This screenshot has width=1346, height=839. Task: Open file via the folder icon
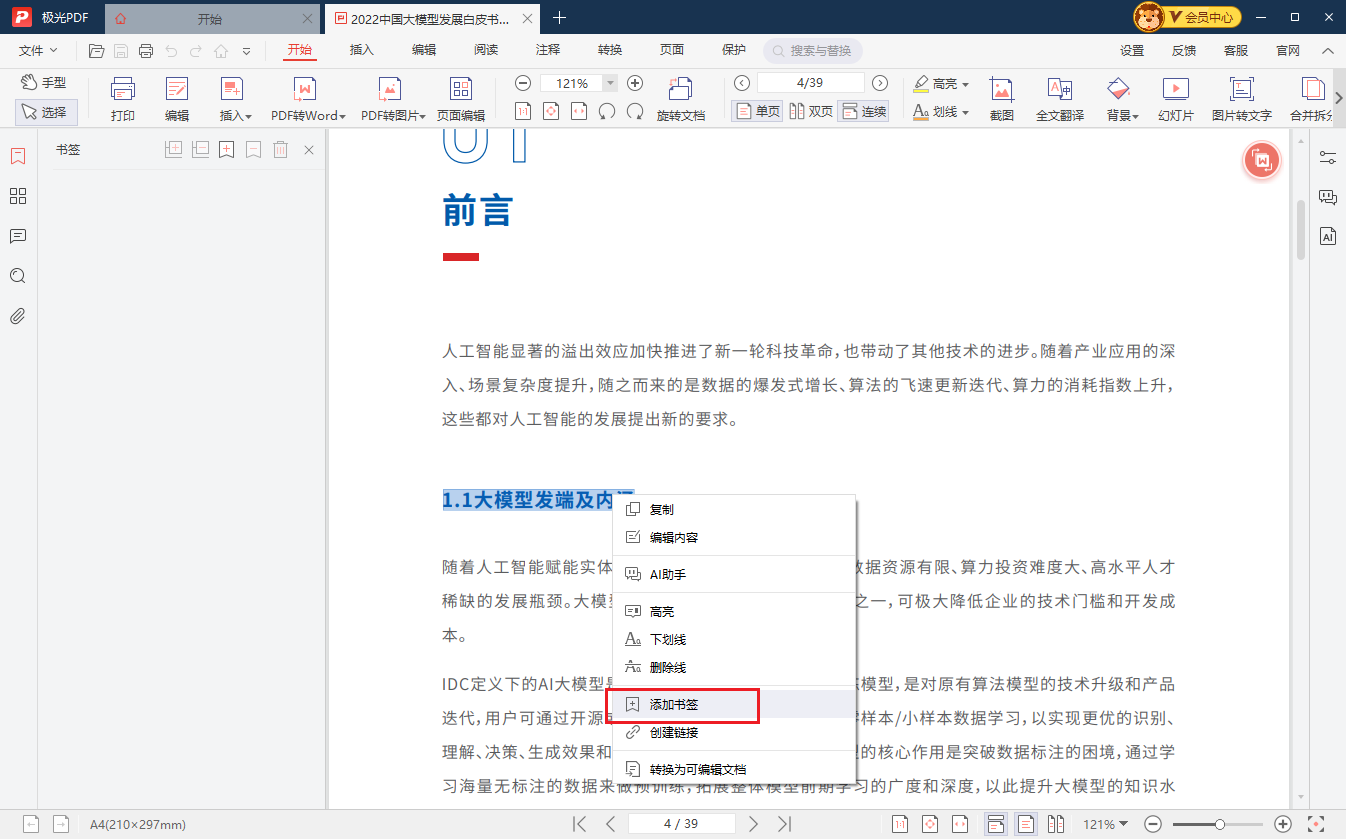pyautogui.click(x=96, y=51)
